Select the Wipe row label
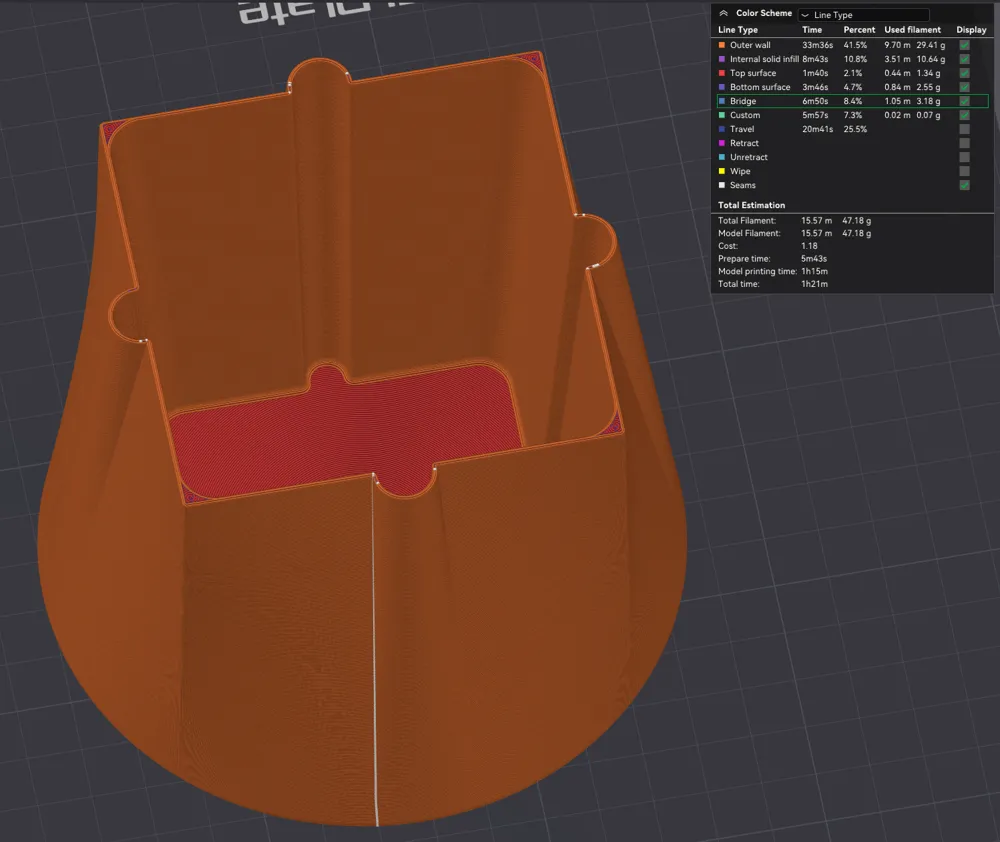The height and width of the screenshot is (842, 1000). pyautogui.click(x=740, y=171)
